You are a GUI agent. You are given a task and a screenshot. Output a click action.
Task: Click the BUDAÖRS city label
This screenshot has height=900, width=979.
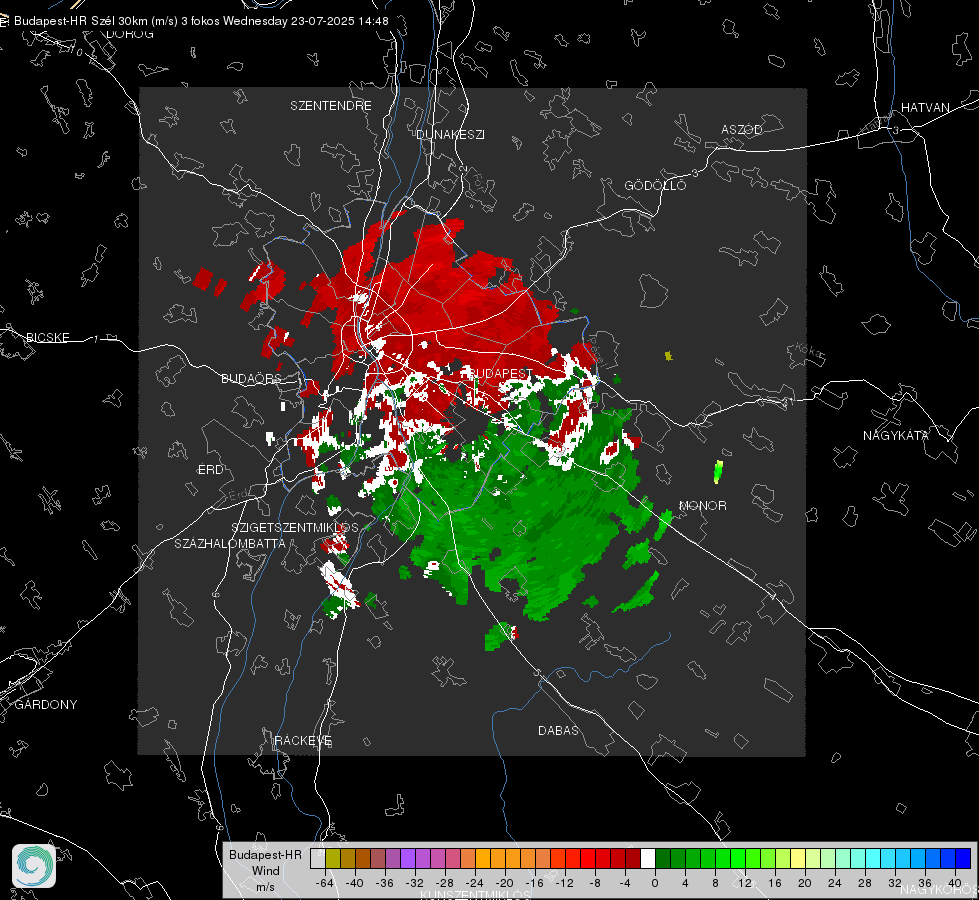252,379
